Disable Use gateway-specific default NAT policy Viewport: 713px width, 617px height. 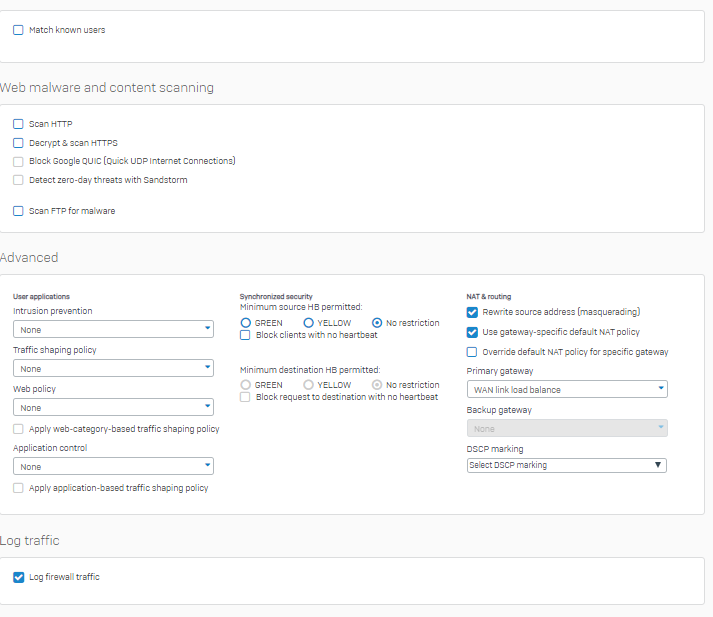pos(472,332)
